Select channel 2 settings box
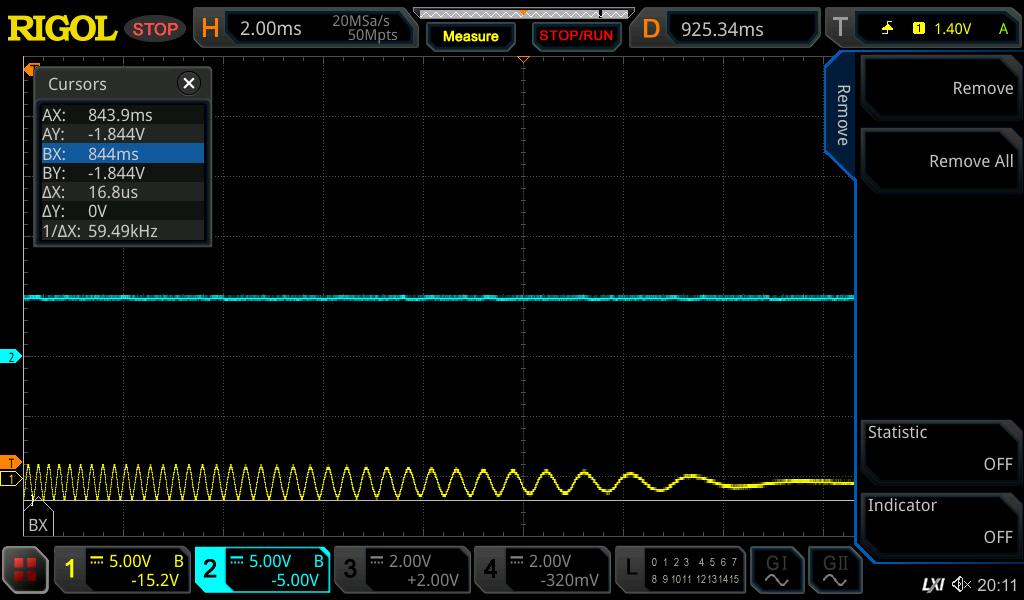Screen dimensions: 1024x600 (x=262, y=569)
